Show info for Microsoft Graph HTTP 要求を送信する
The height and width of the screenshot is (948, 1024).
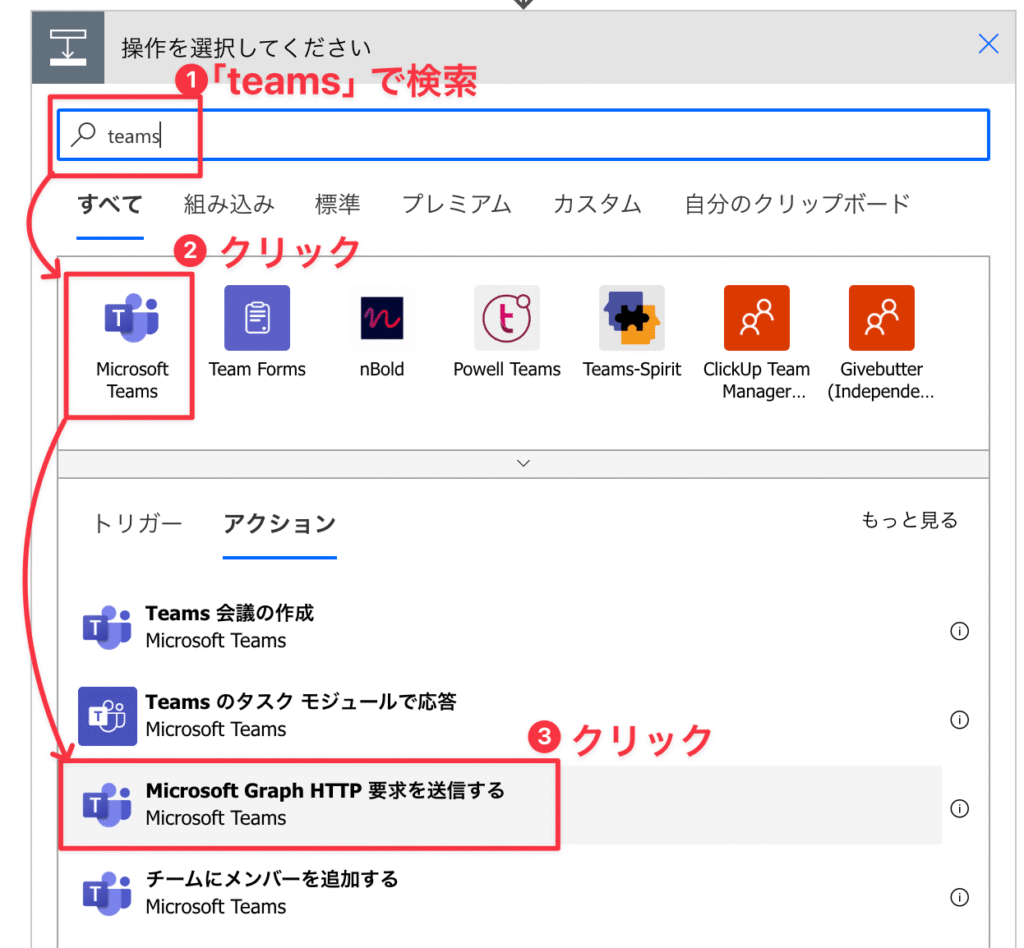click(x=959, y=809)
